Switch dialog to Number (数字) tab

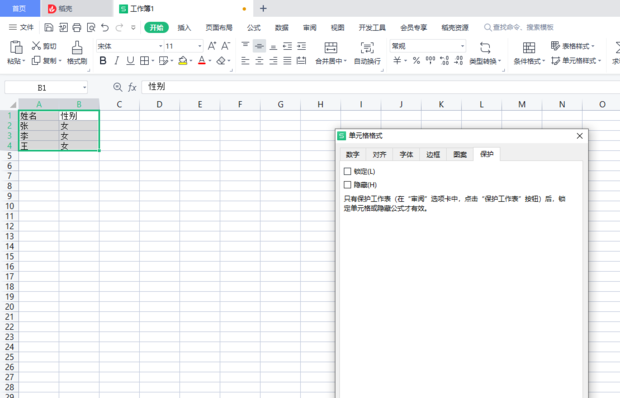pos(353,155)
